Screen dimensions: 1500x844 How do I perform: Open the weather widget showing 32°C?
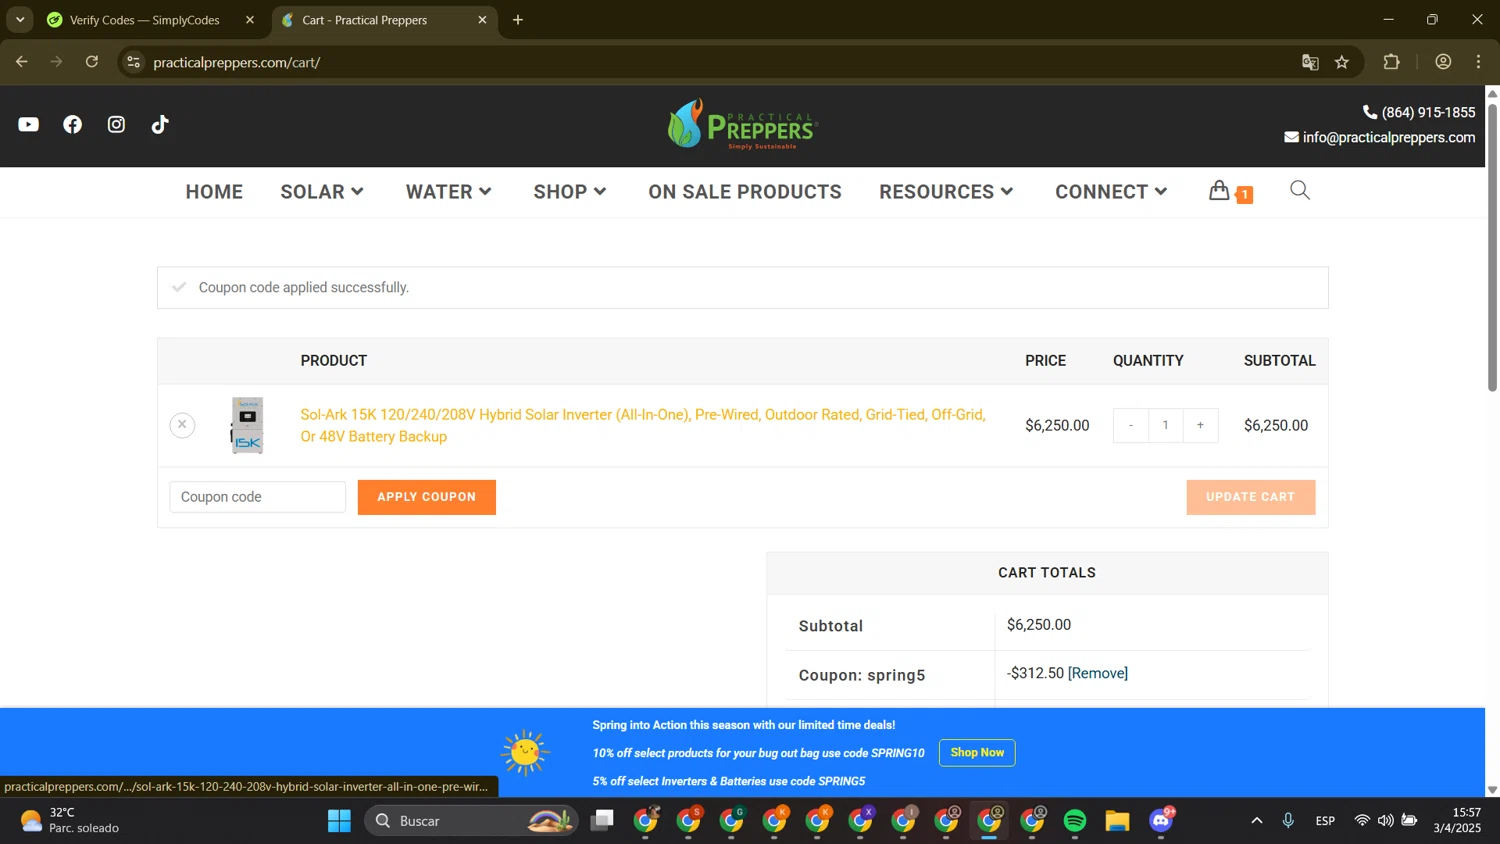coord(70,821)
